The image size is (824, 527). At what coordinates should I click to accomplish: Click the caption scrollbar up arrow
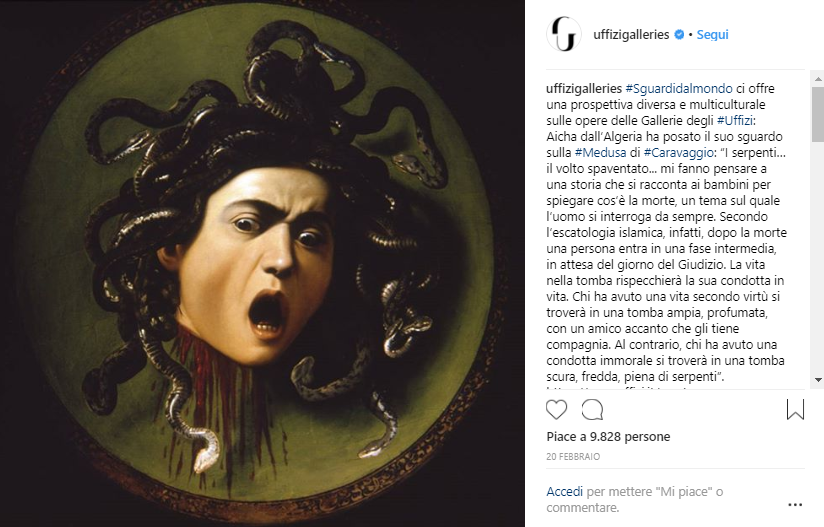click(818, 79)
